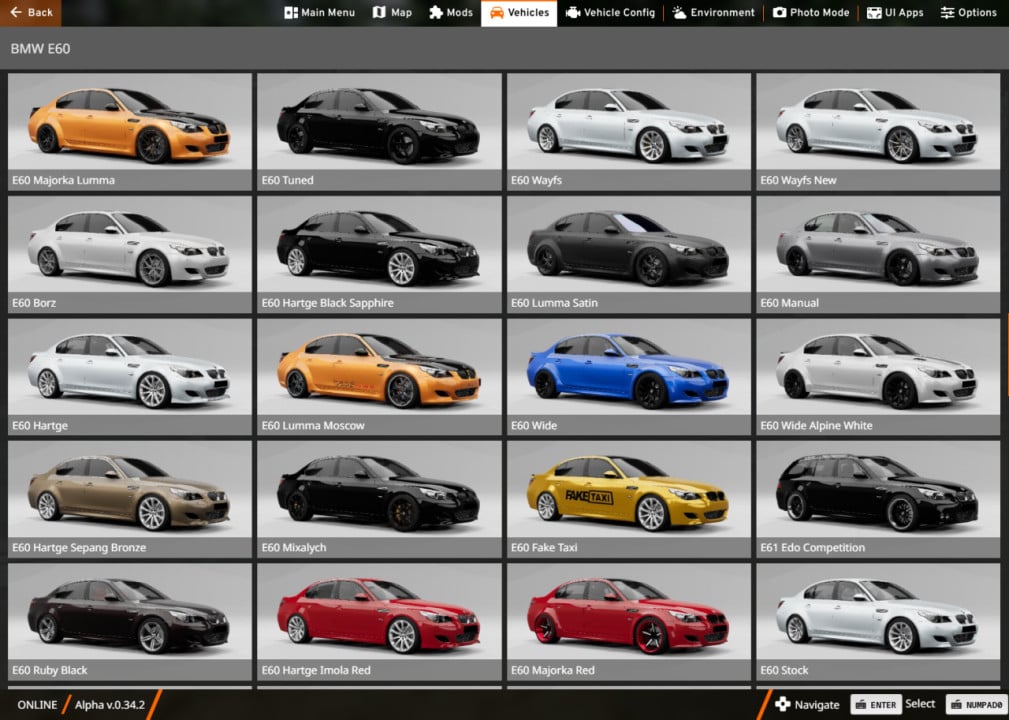Pick the E61 Edo Competition wagon
The width and height of the screenshot is (1009, 720).
point(878,499)
